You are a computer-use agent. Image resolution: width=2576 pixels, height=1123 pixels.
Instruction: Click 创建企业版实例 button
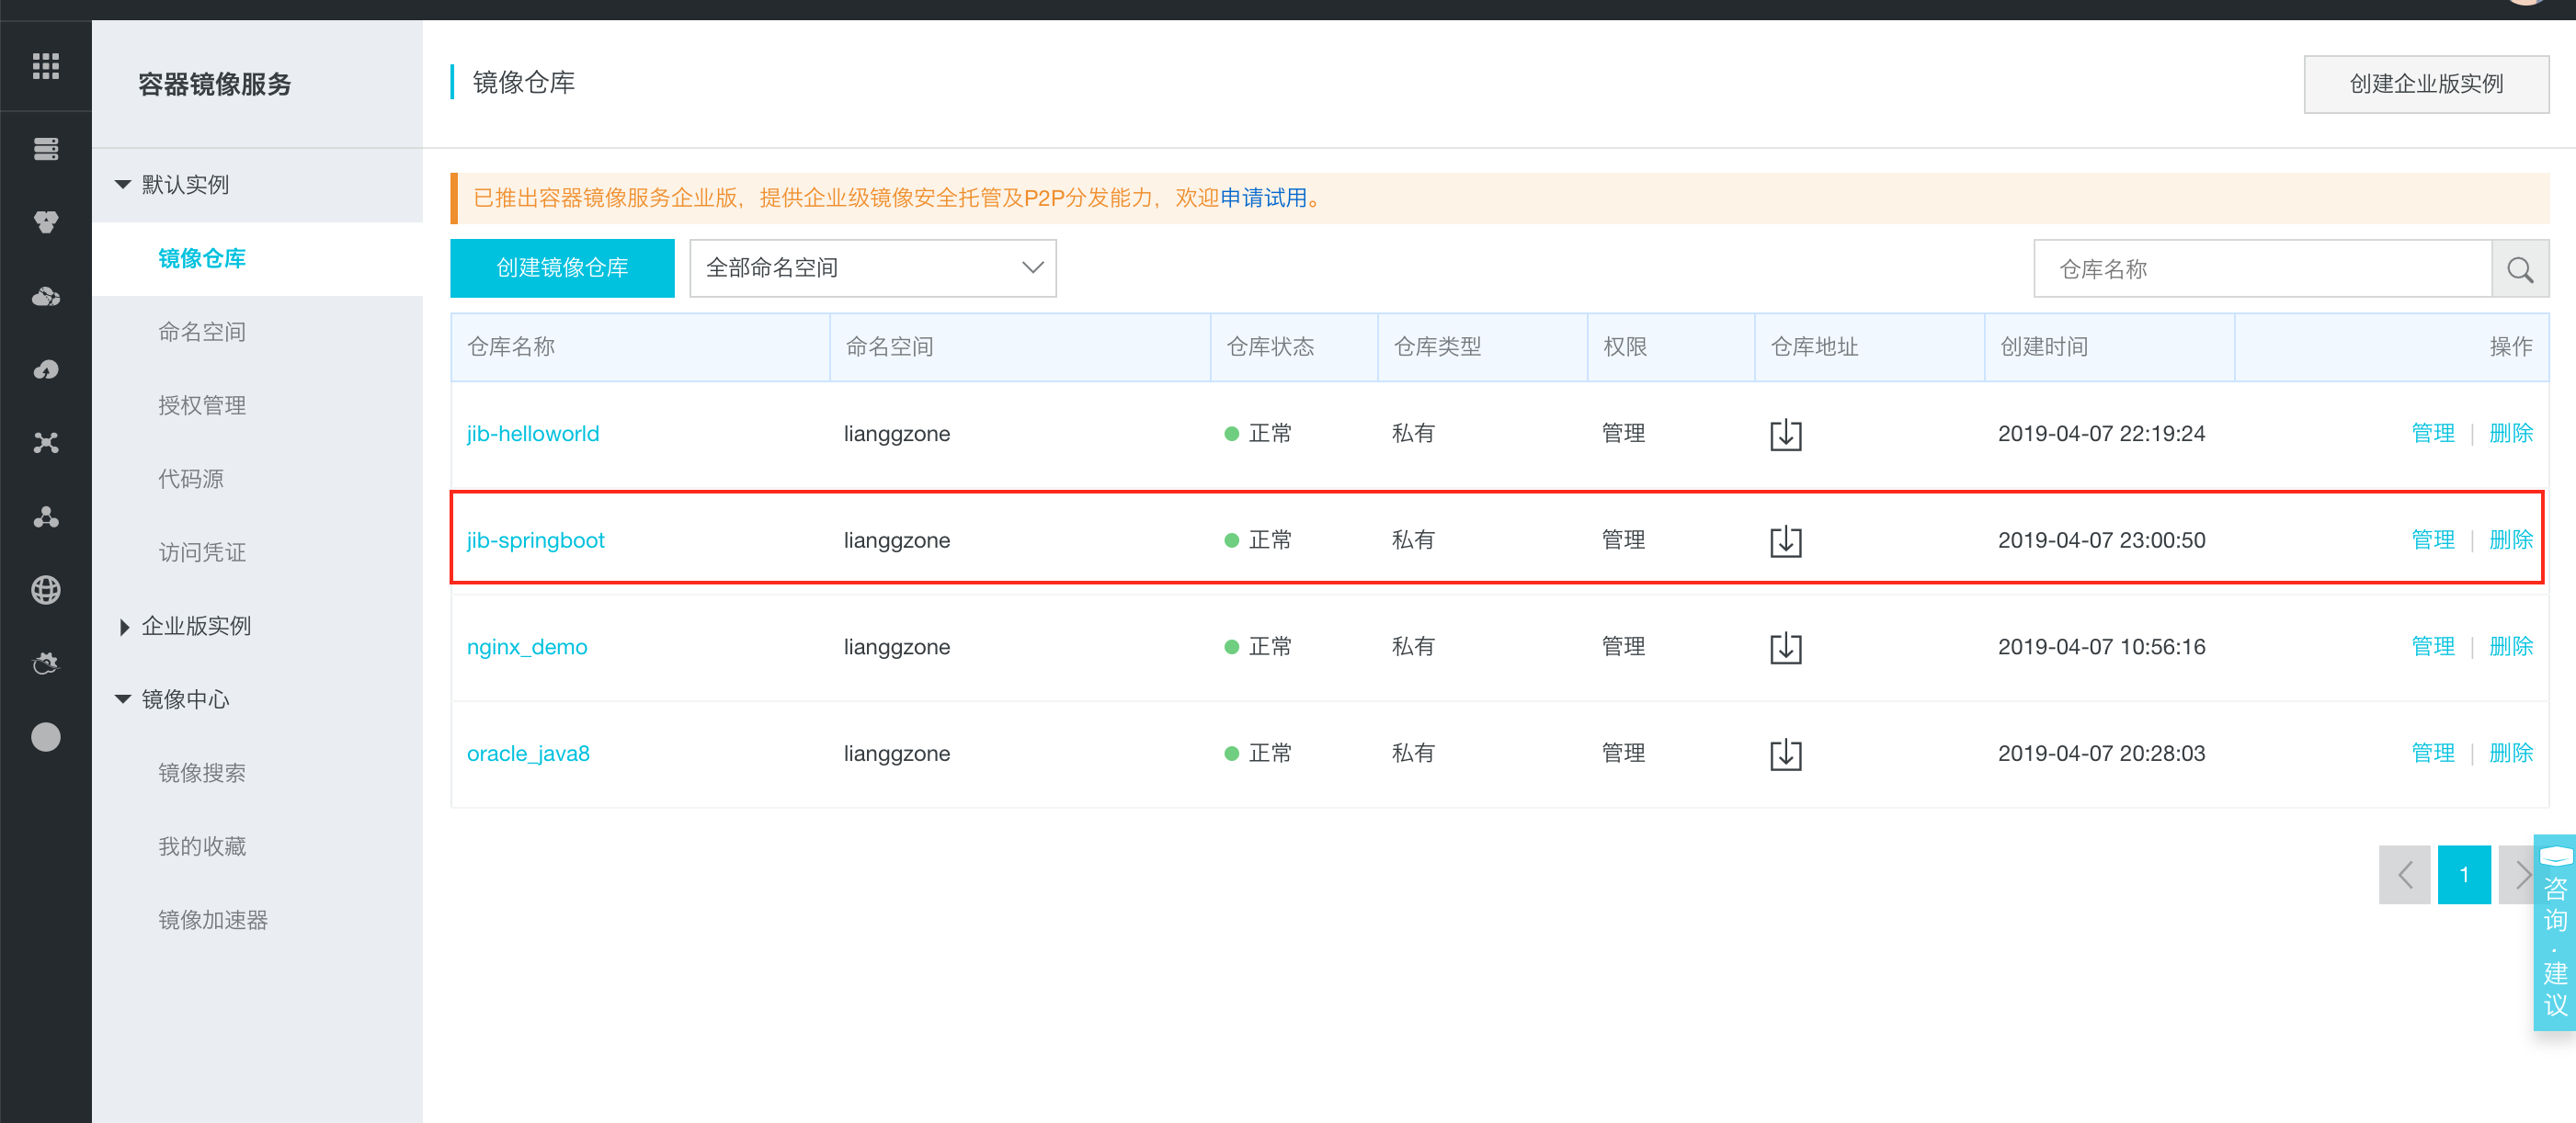point(2426,84)
